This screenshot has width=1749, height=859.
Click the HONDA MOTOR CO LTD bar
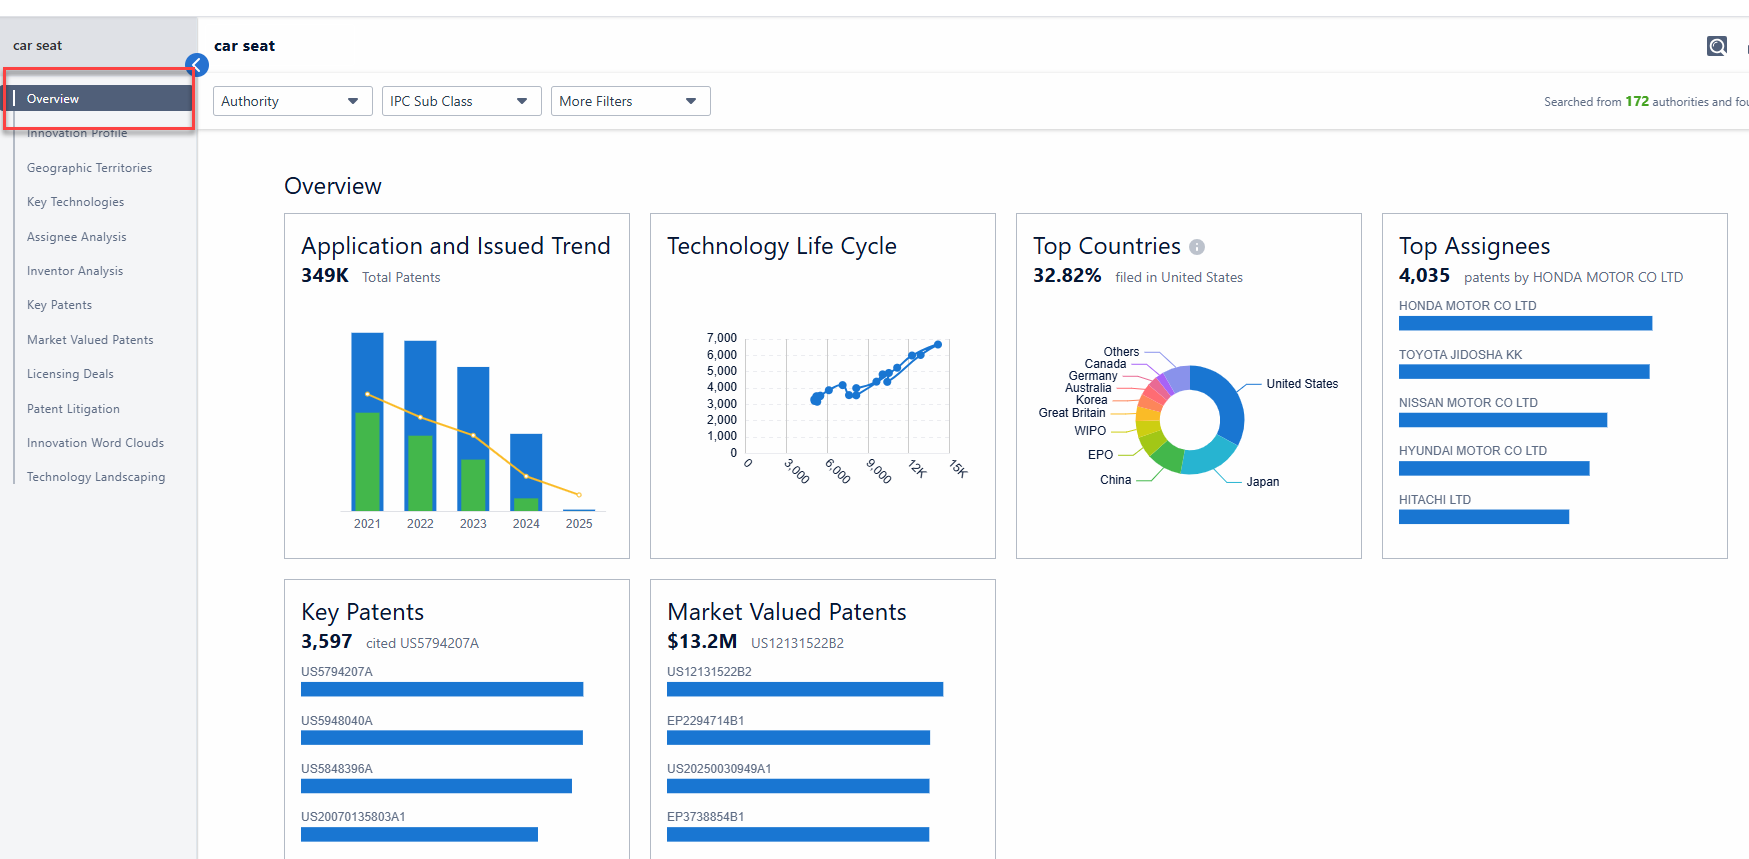point(1524,323)
